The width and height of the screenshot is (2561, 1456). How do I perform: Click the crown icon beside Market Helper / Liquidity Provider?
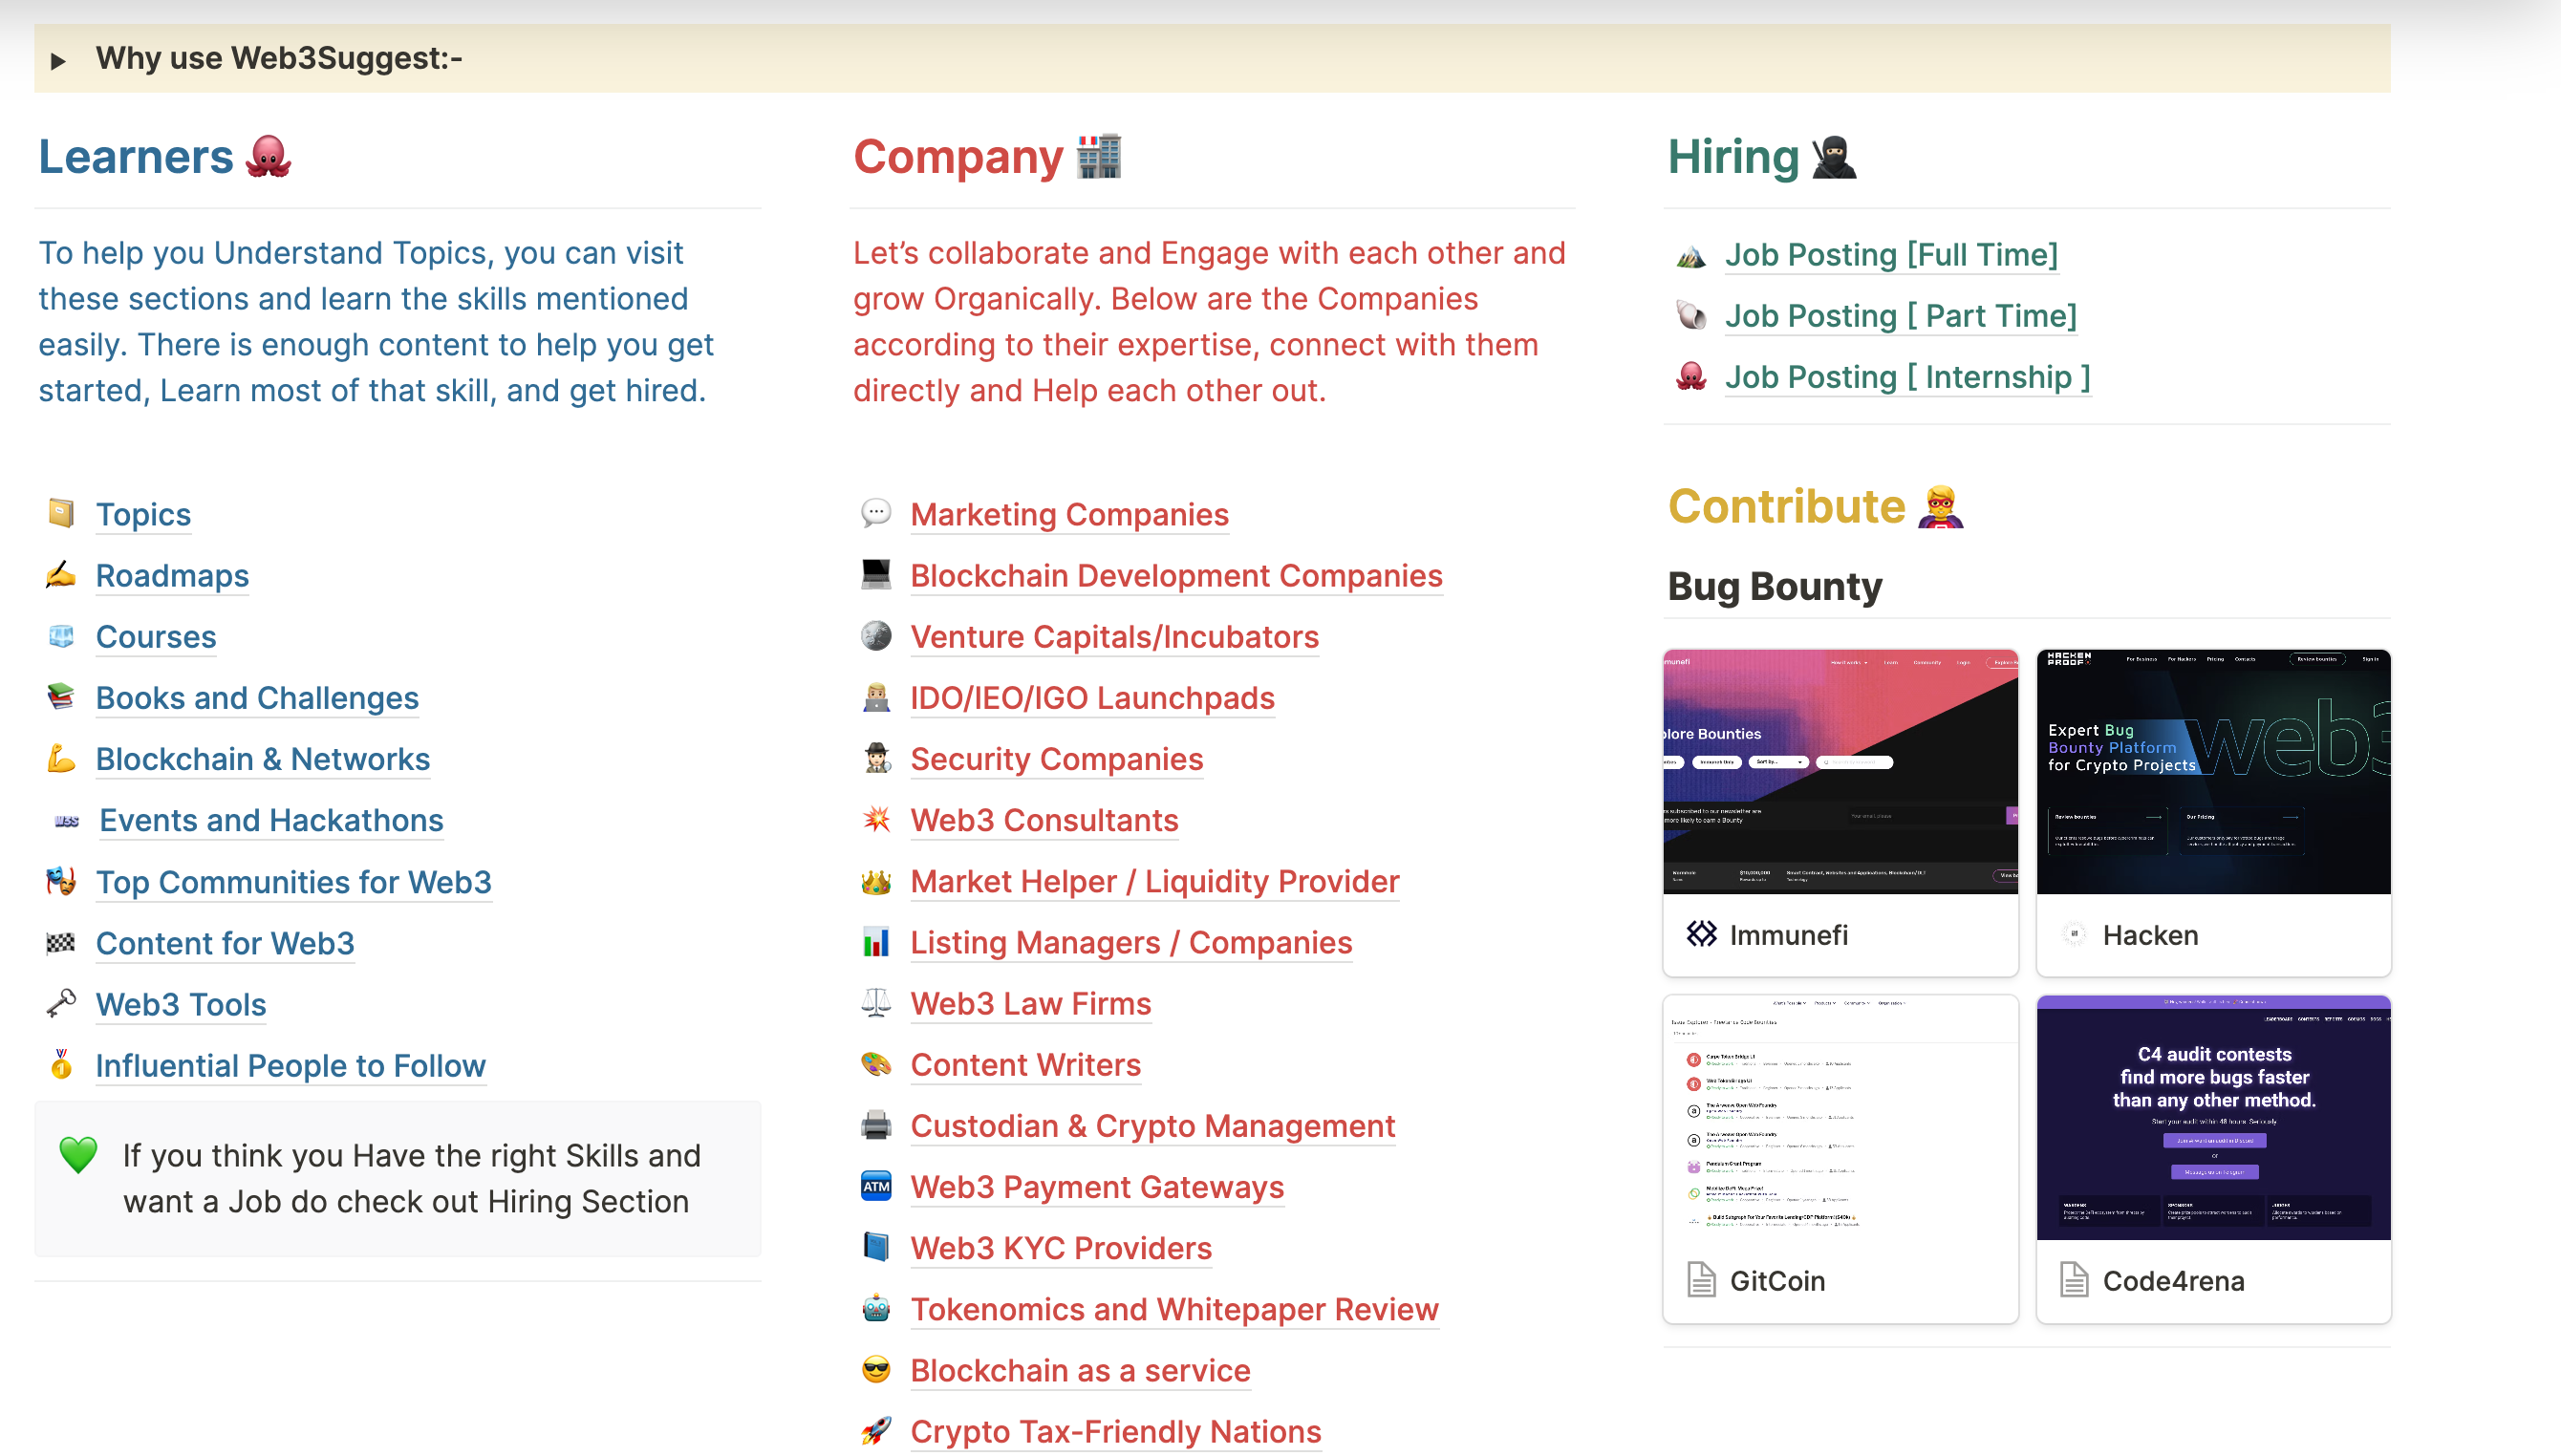click(x=876, y=881)
